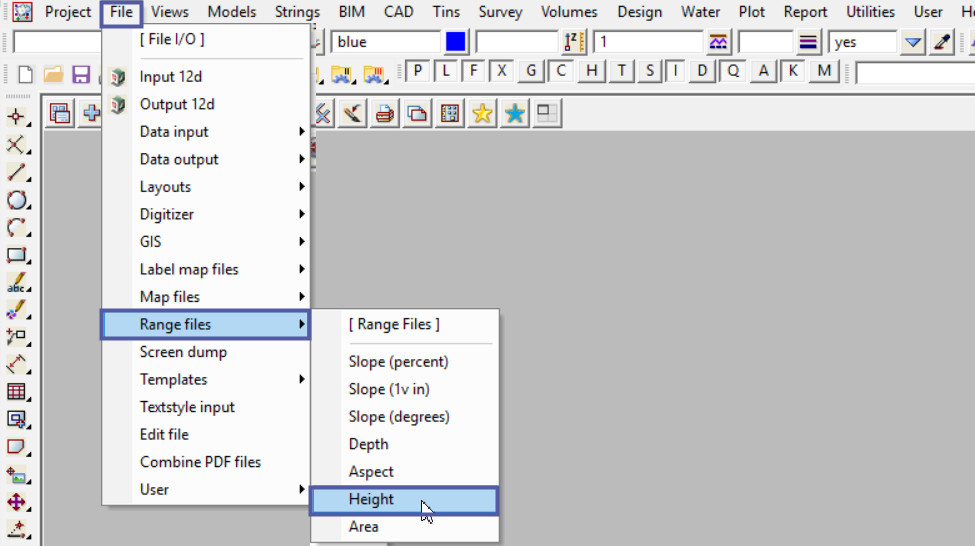The height and width of the screenshot is (546, 975).
Task: Expand the GIS submenu
Action: [206, 242]
